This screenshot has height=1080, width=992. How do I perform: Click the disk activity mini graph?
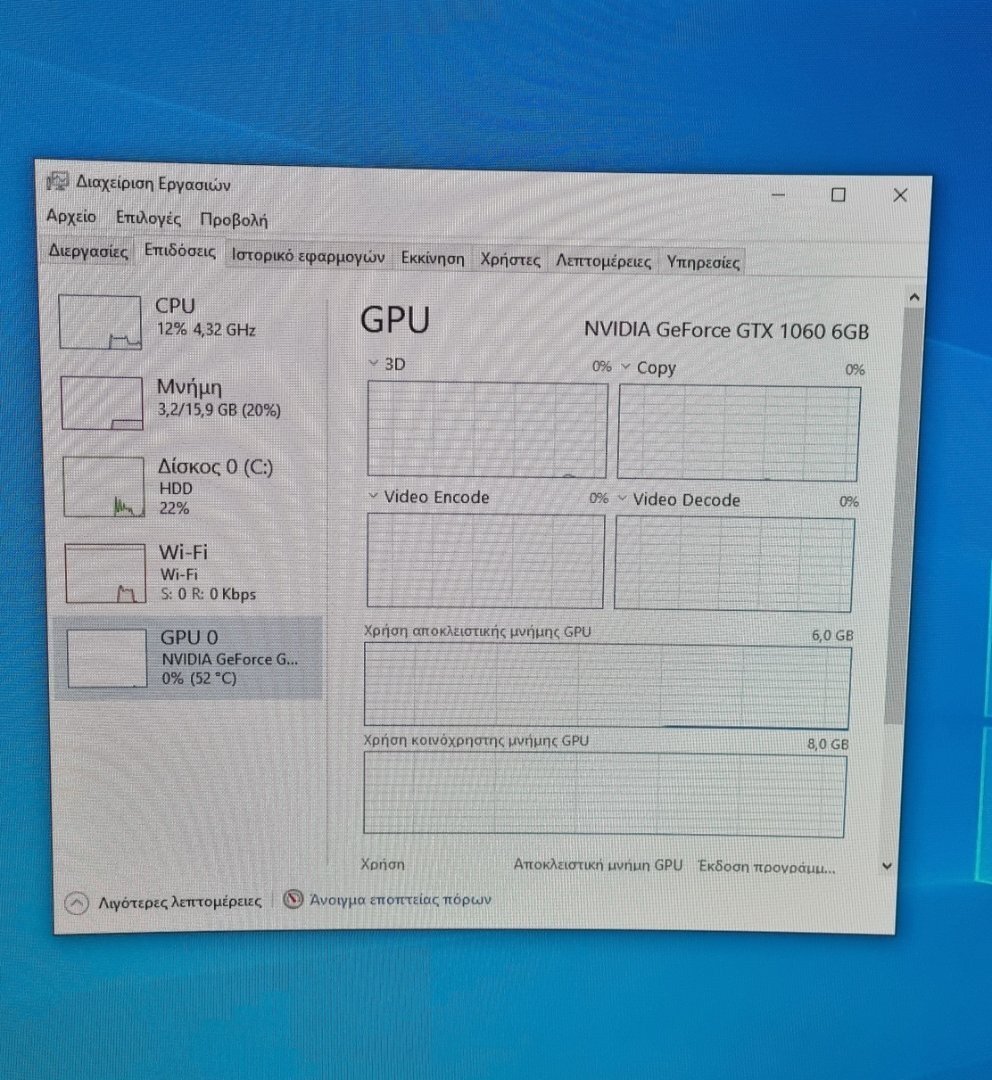[104, 486]
